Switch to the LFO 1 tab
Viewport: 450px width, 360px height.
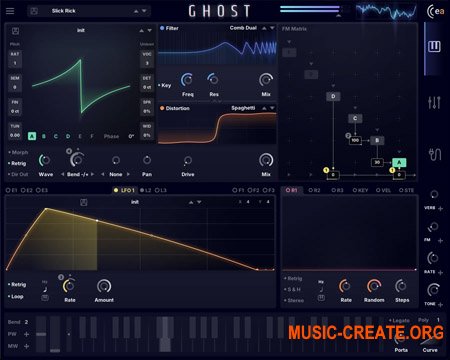[124, 190]
